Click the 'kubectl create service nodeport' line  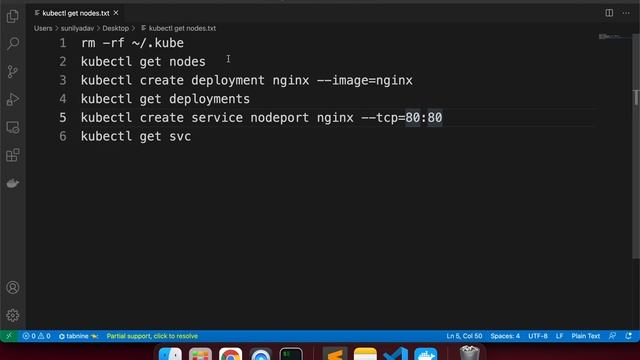(261, 118)
